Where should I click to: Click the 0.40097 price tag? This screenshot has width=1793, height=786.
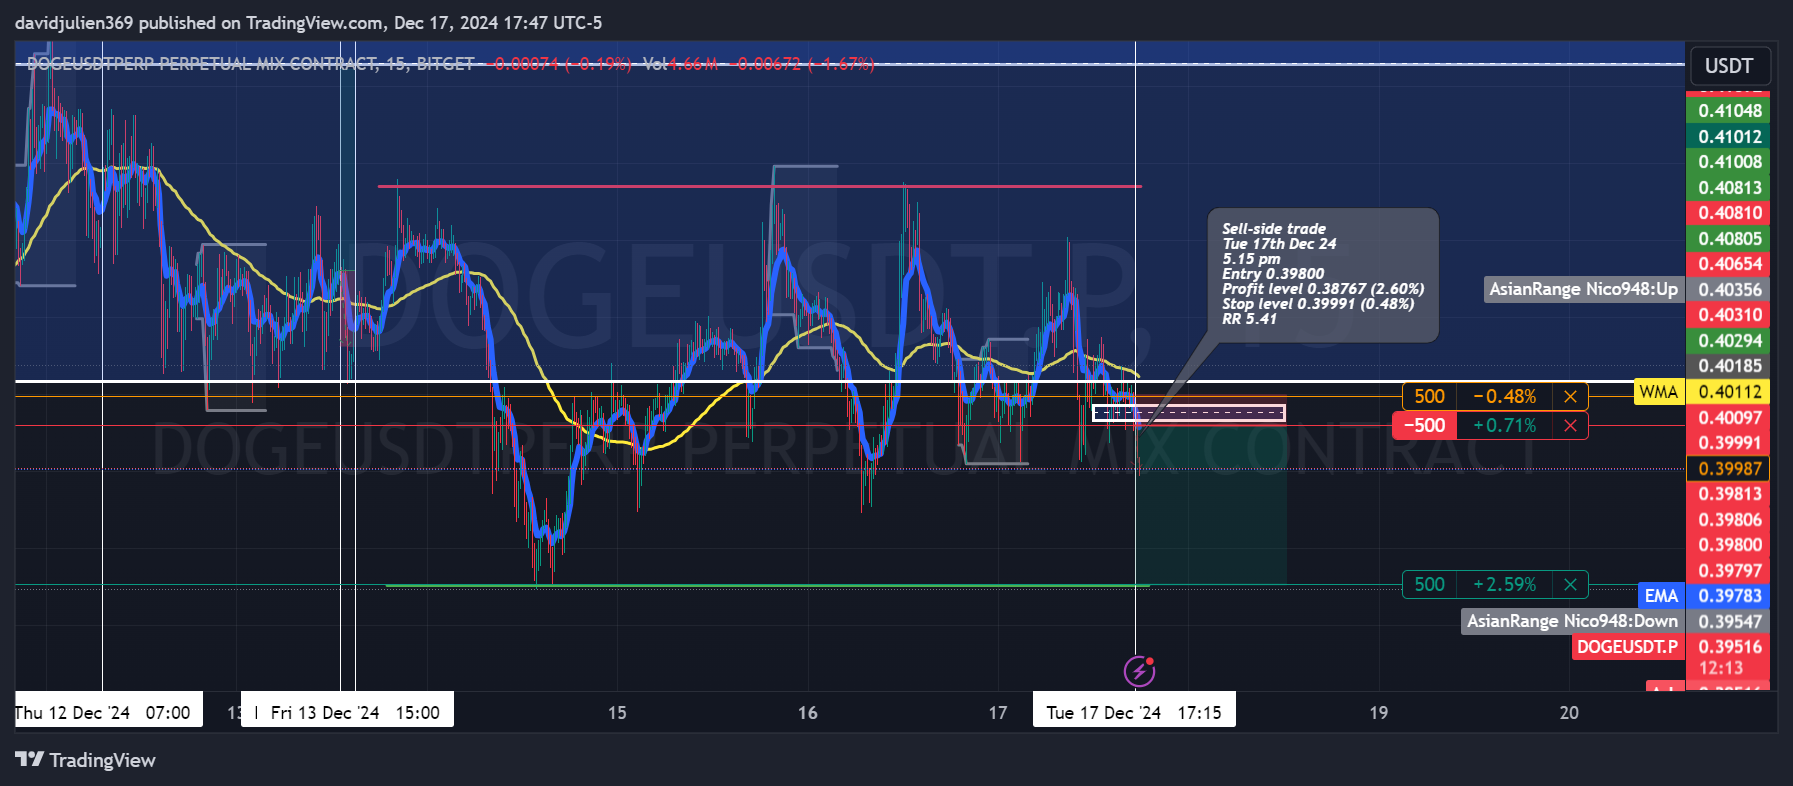(x=1729, y=418)
